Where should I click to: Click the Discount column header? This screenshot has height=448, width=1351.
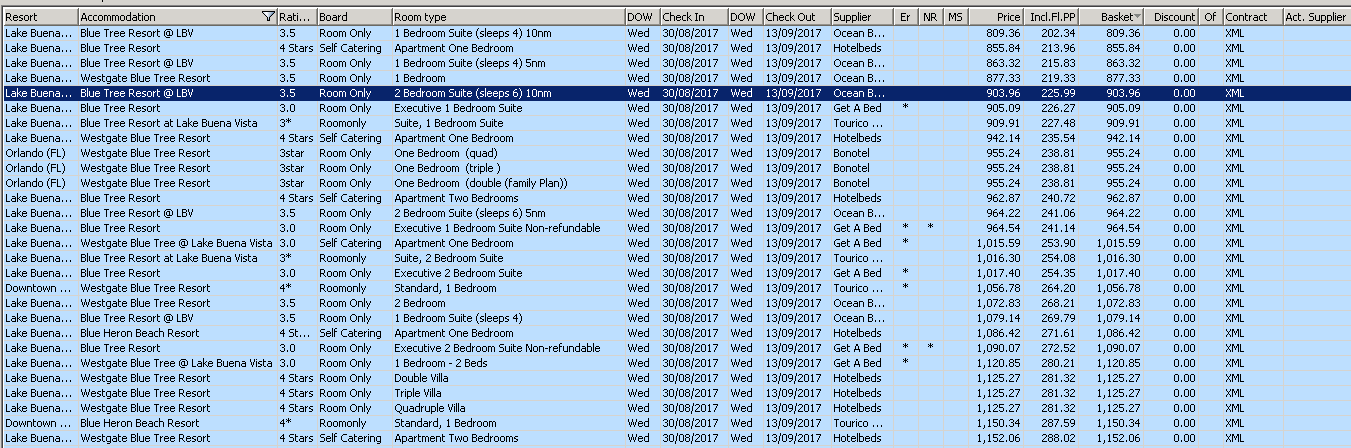tap(1173, 17)
